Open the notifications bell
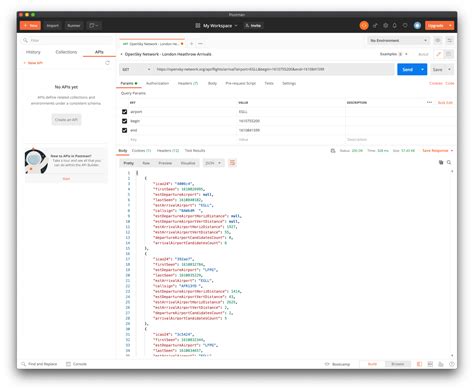 395,26
